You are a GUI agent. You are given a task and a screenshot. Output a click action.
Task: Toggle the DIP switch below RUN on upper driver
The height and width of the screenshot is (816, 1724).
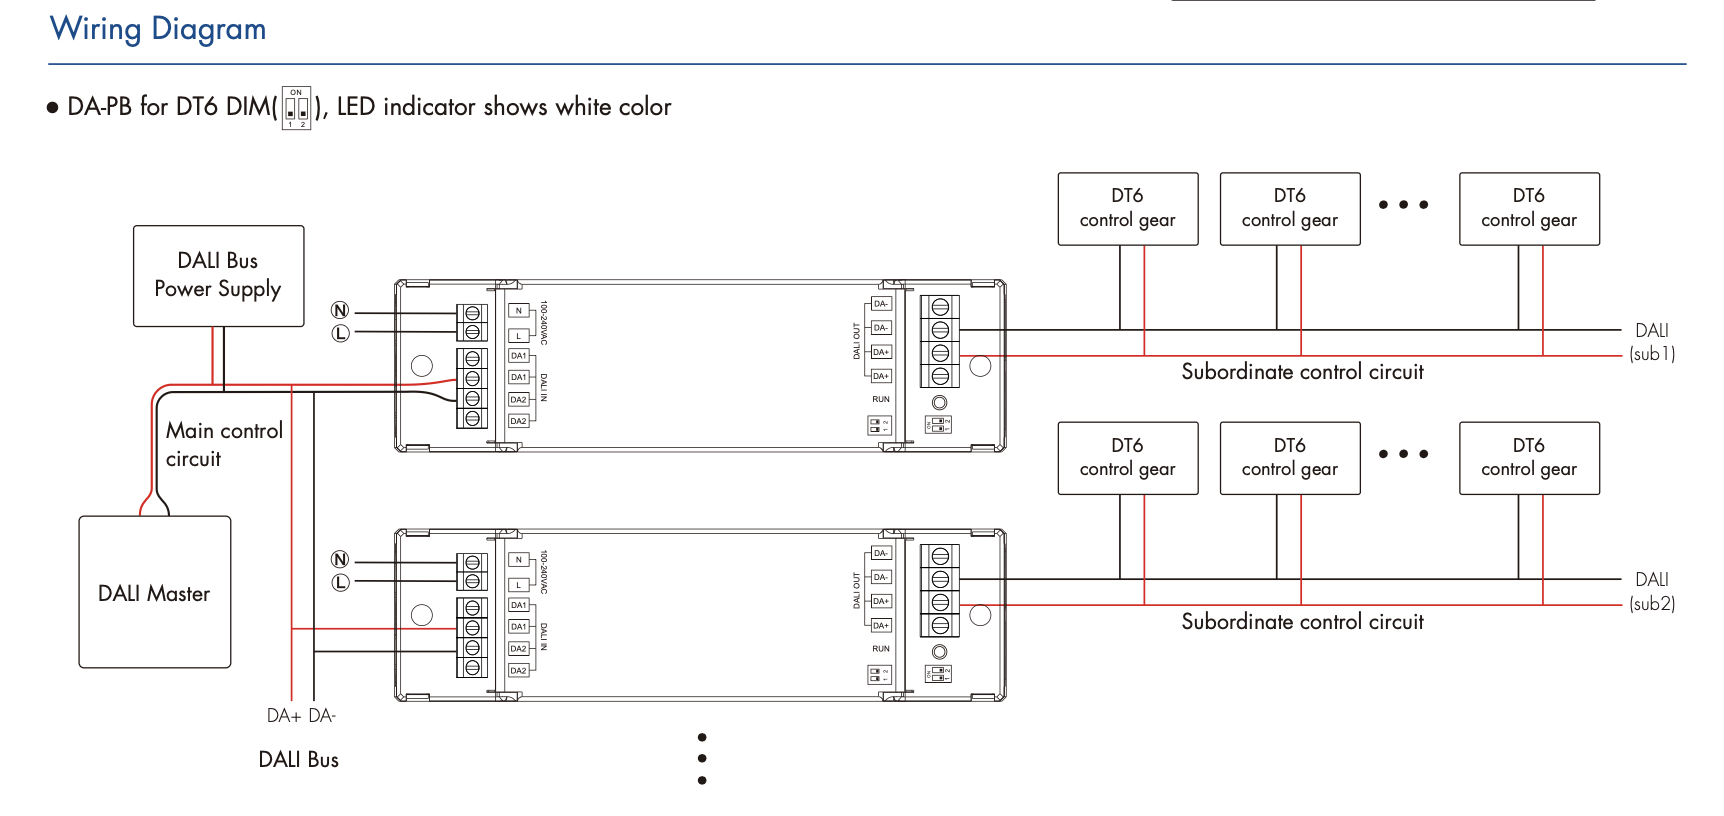click(879, 426)
